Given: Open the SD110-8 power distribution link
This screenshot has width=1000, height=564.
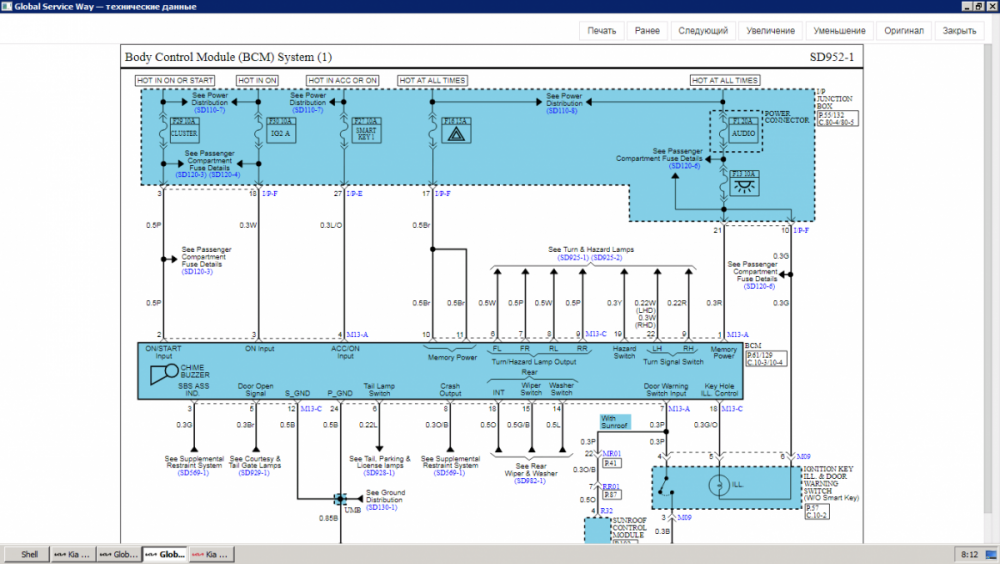Looking at the screenshot, I should tap(565, 111).
